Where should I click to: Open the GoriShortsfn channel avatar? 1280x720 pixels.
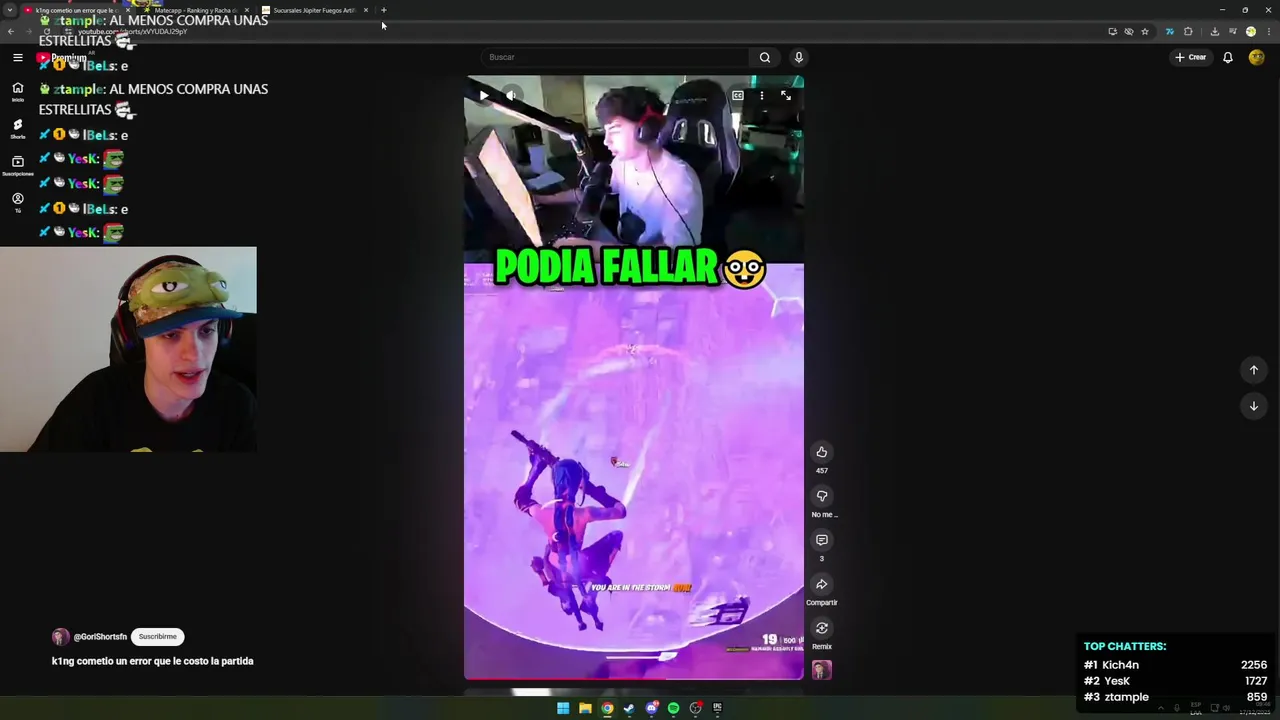coord(60,637)
